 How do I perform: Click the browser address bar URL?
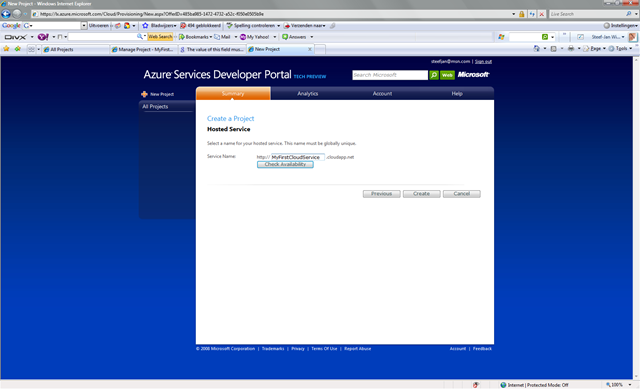coord(271,14)
